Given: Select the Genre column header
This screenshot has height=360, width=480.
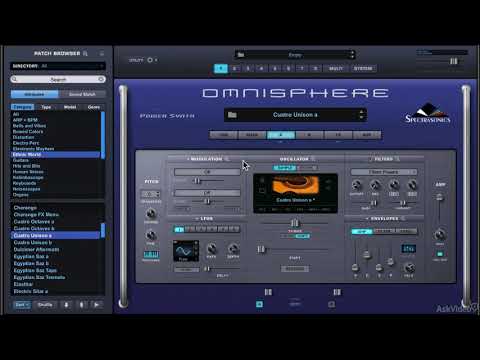Looking at the screenshot, I should point(94,107).
